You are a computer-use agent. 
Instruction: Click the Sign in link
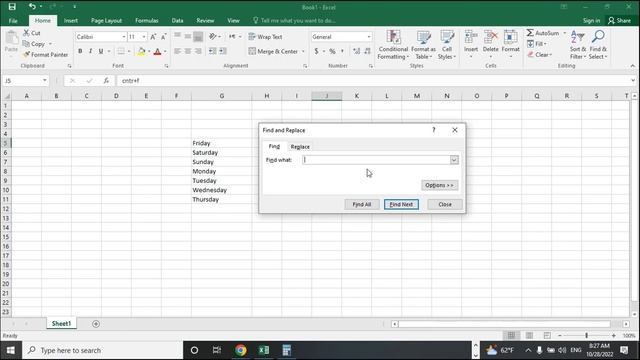(591, 20)
